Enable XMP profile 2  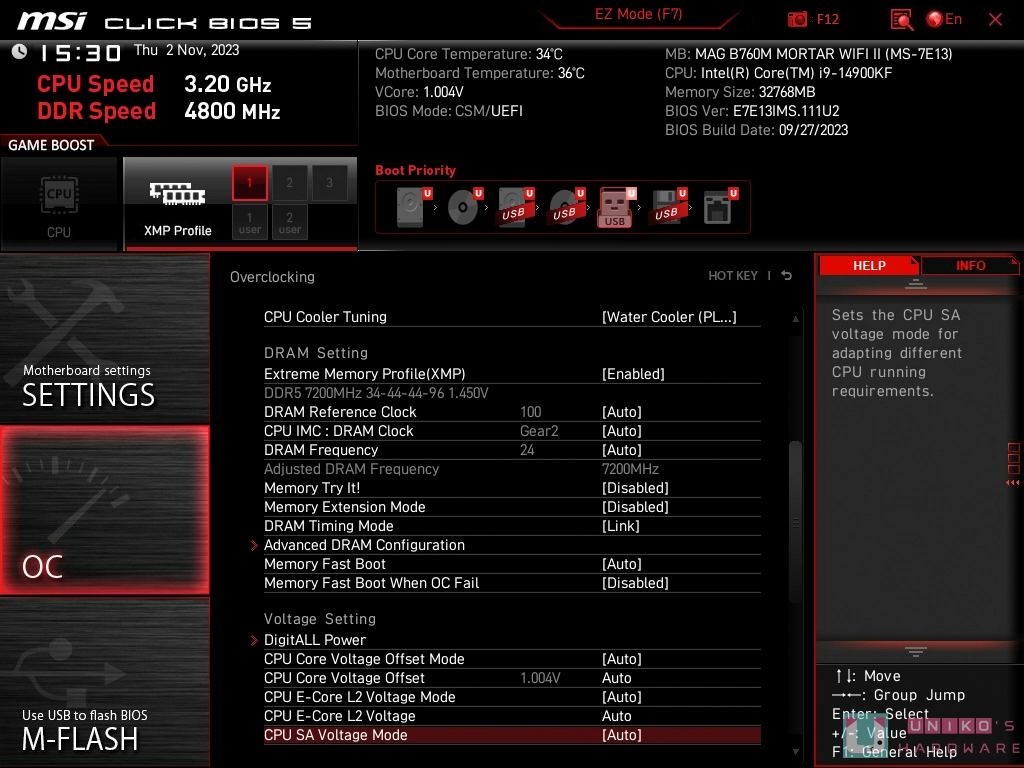tap(289, 183)
